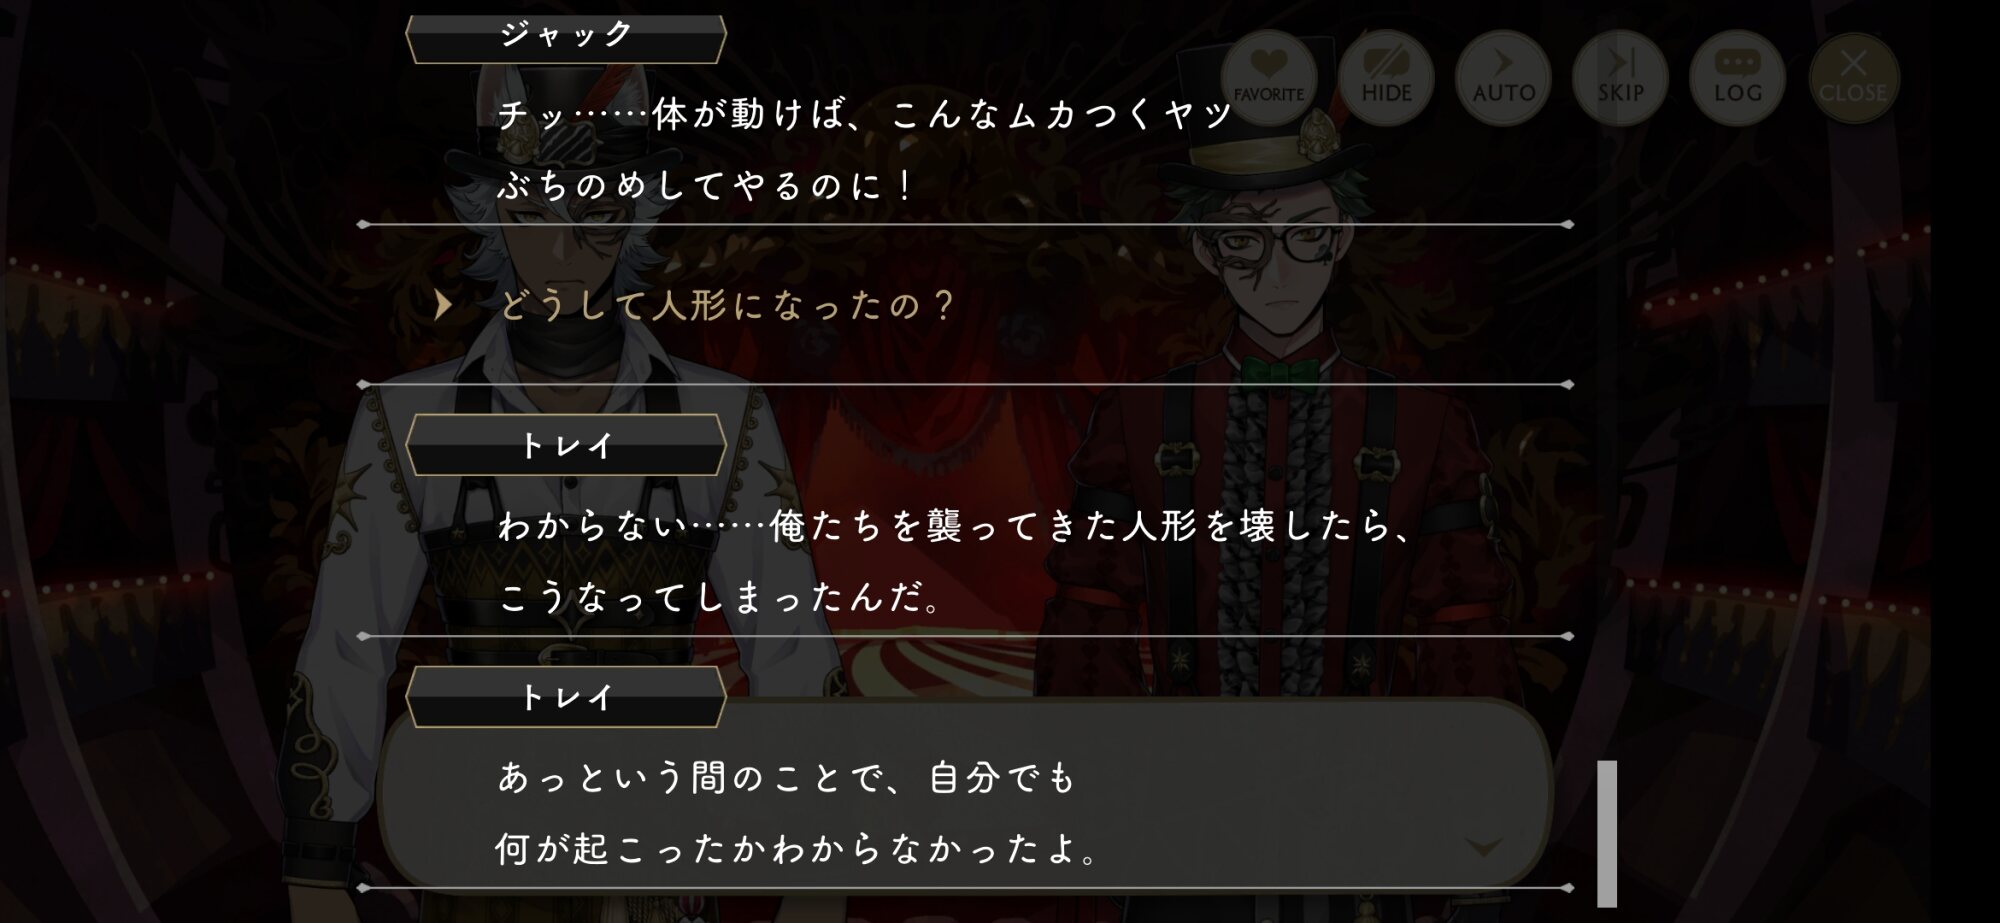Select the choice text どうして人形になったの？
Image resolution: width=2000 pixels, height=923 pixels.
[728, 305]
